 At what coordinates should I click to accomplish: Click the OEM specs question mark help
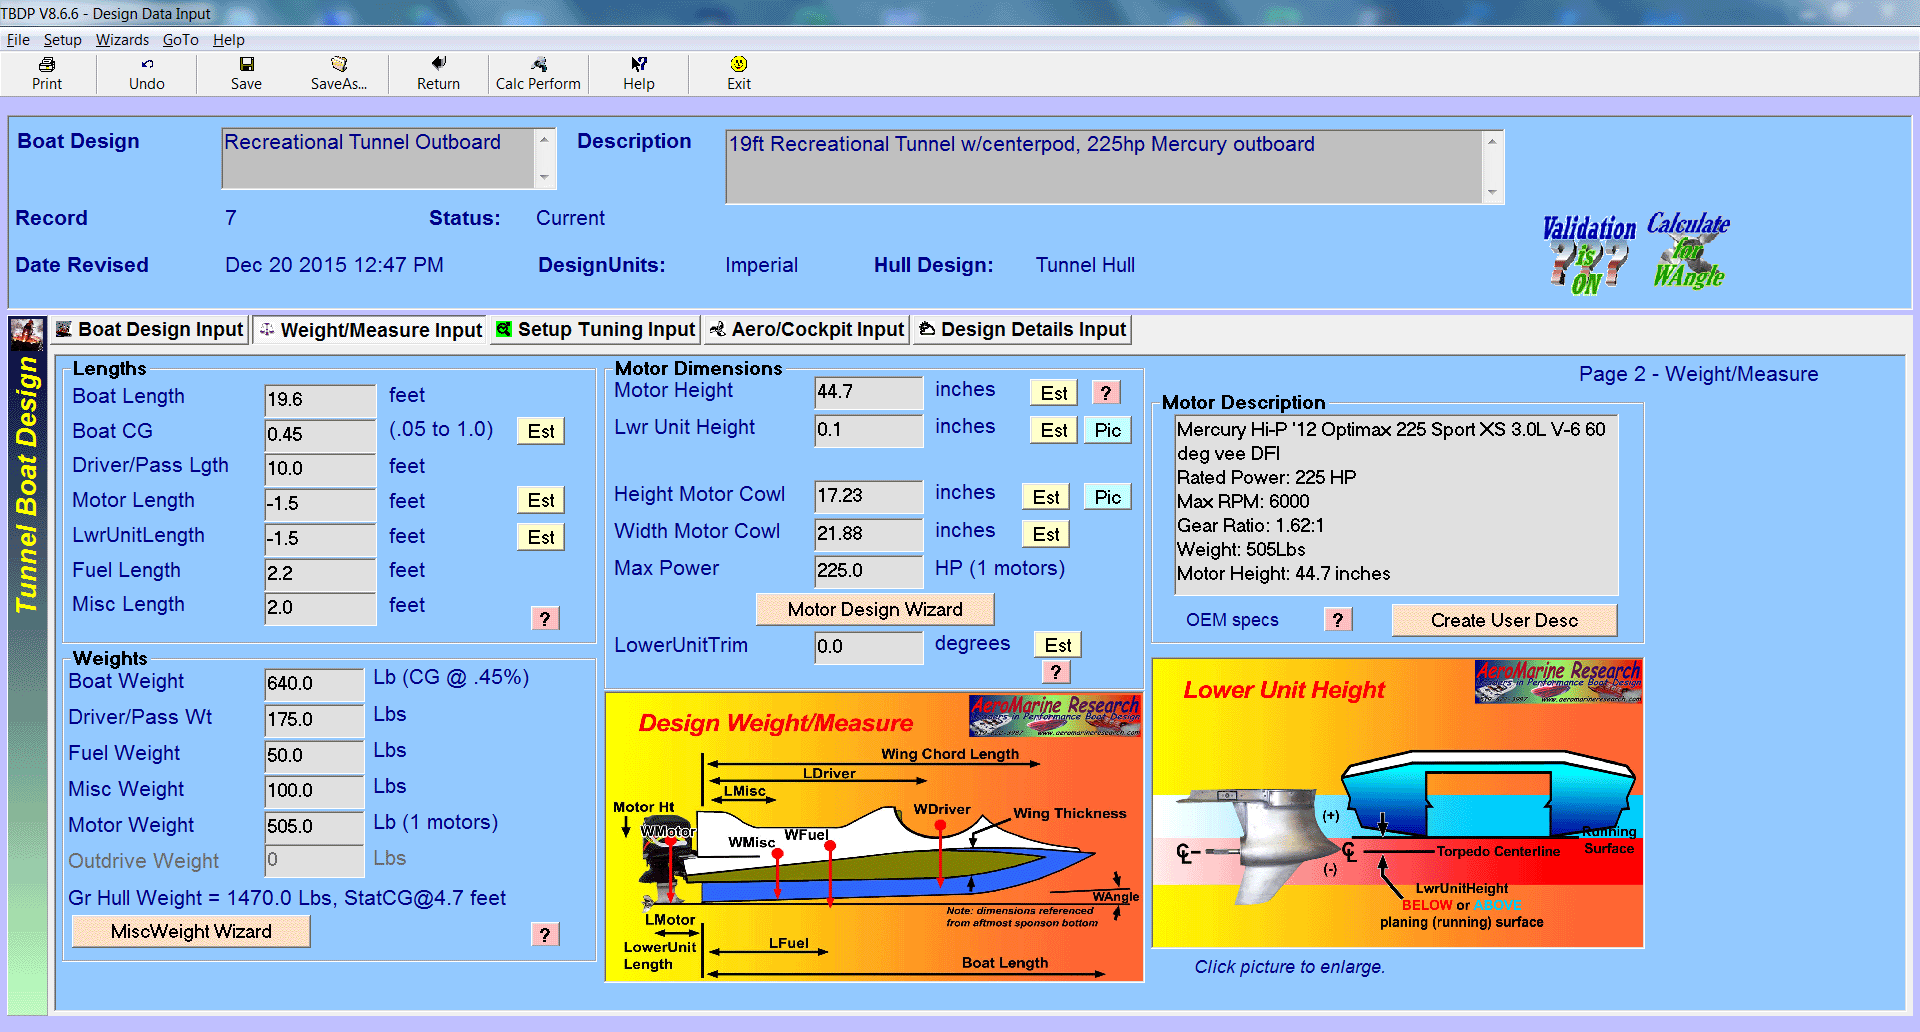[1338, 620]
